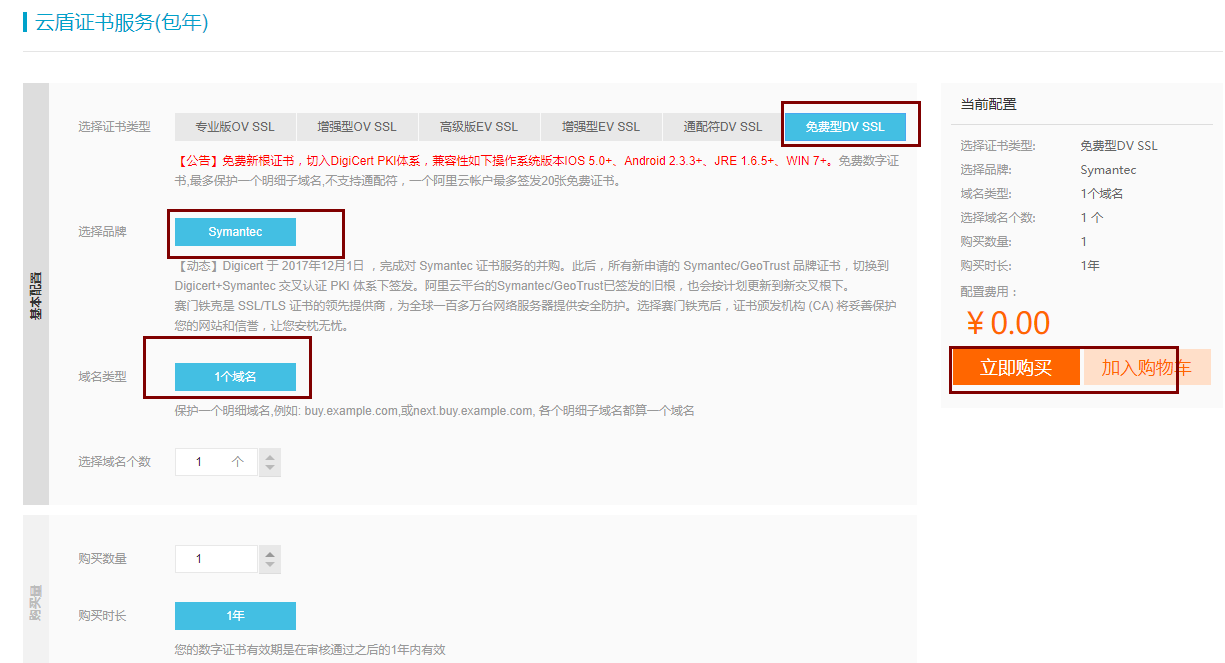The width and height of the screenshot is (1225, 663).
Task: Increase 购买数量 with the up arrow
Action: point(270,553)
